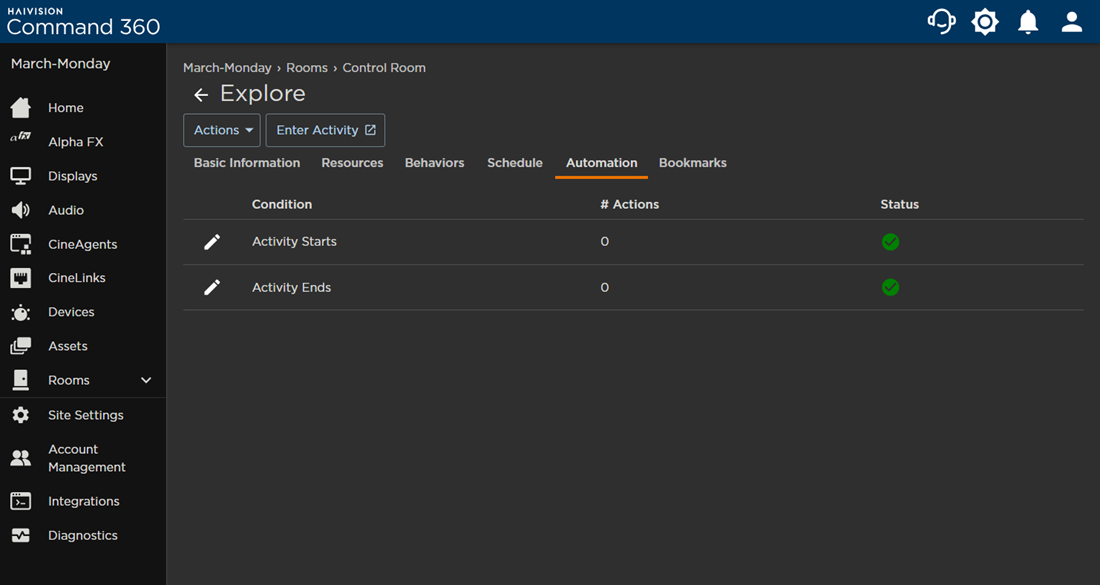Click the Activity Ends condition text
The image size is (1100, 585).
[x=292, y=288]
